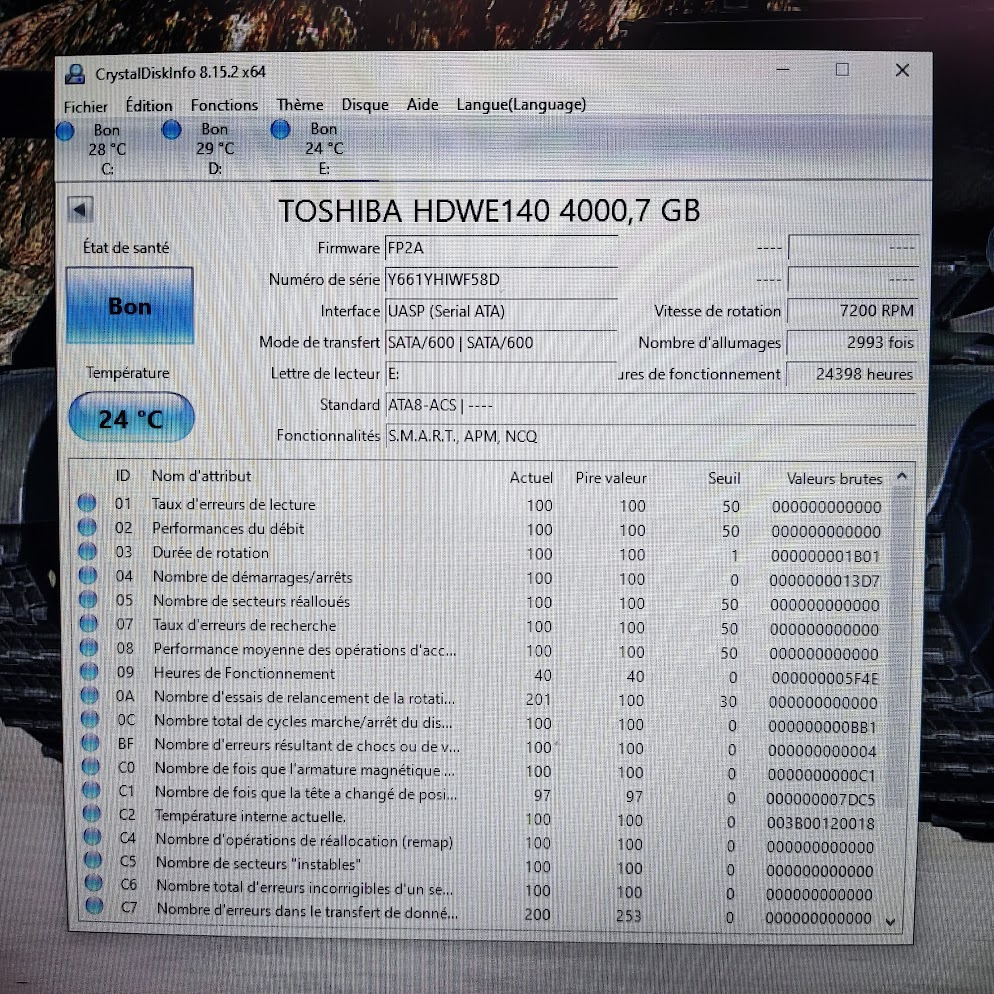Click the status icon for attribute 02
994x994 pixels.
87,527
